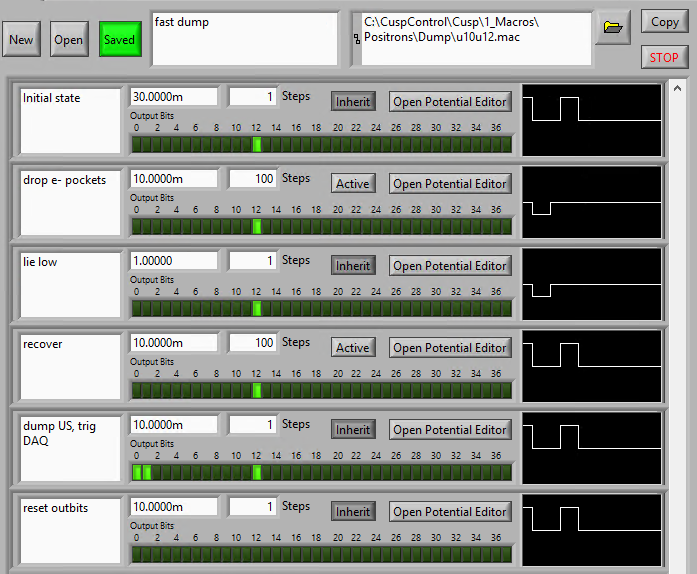Viewport: 697px width, 574px height.
Task: Click potential preview graph of reset outbits
Action: [592, 530]
